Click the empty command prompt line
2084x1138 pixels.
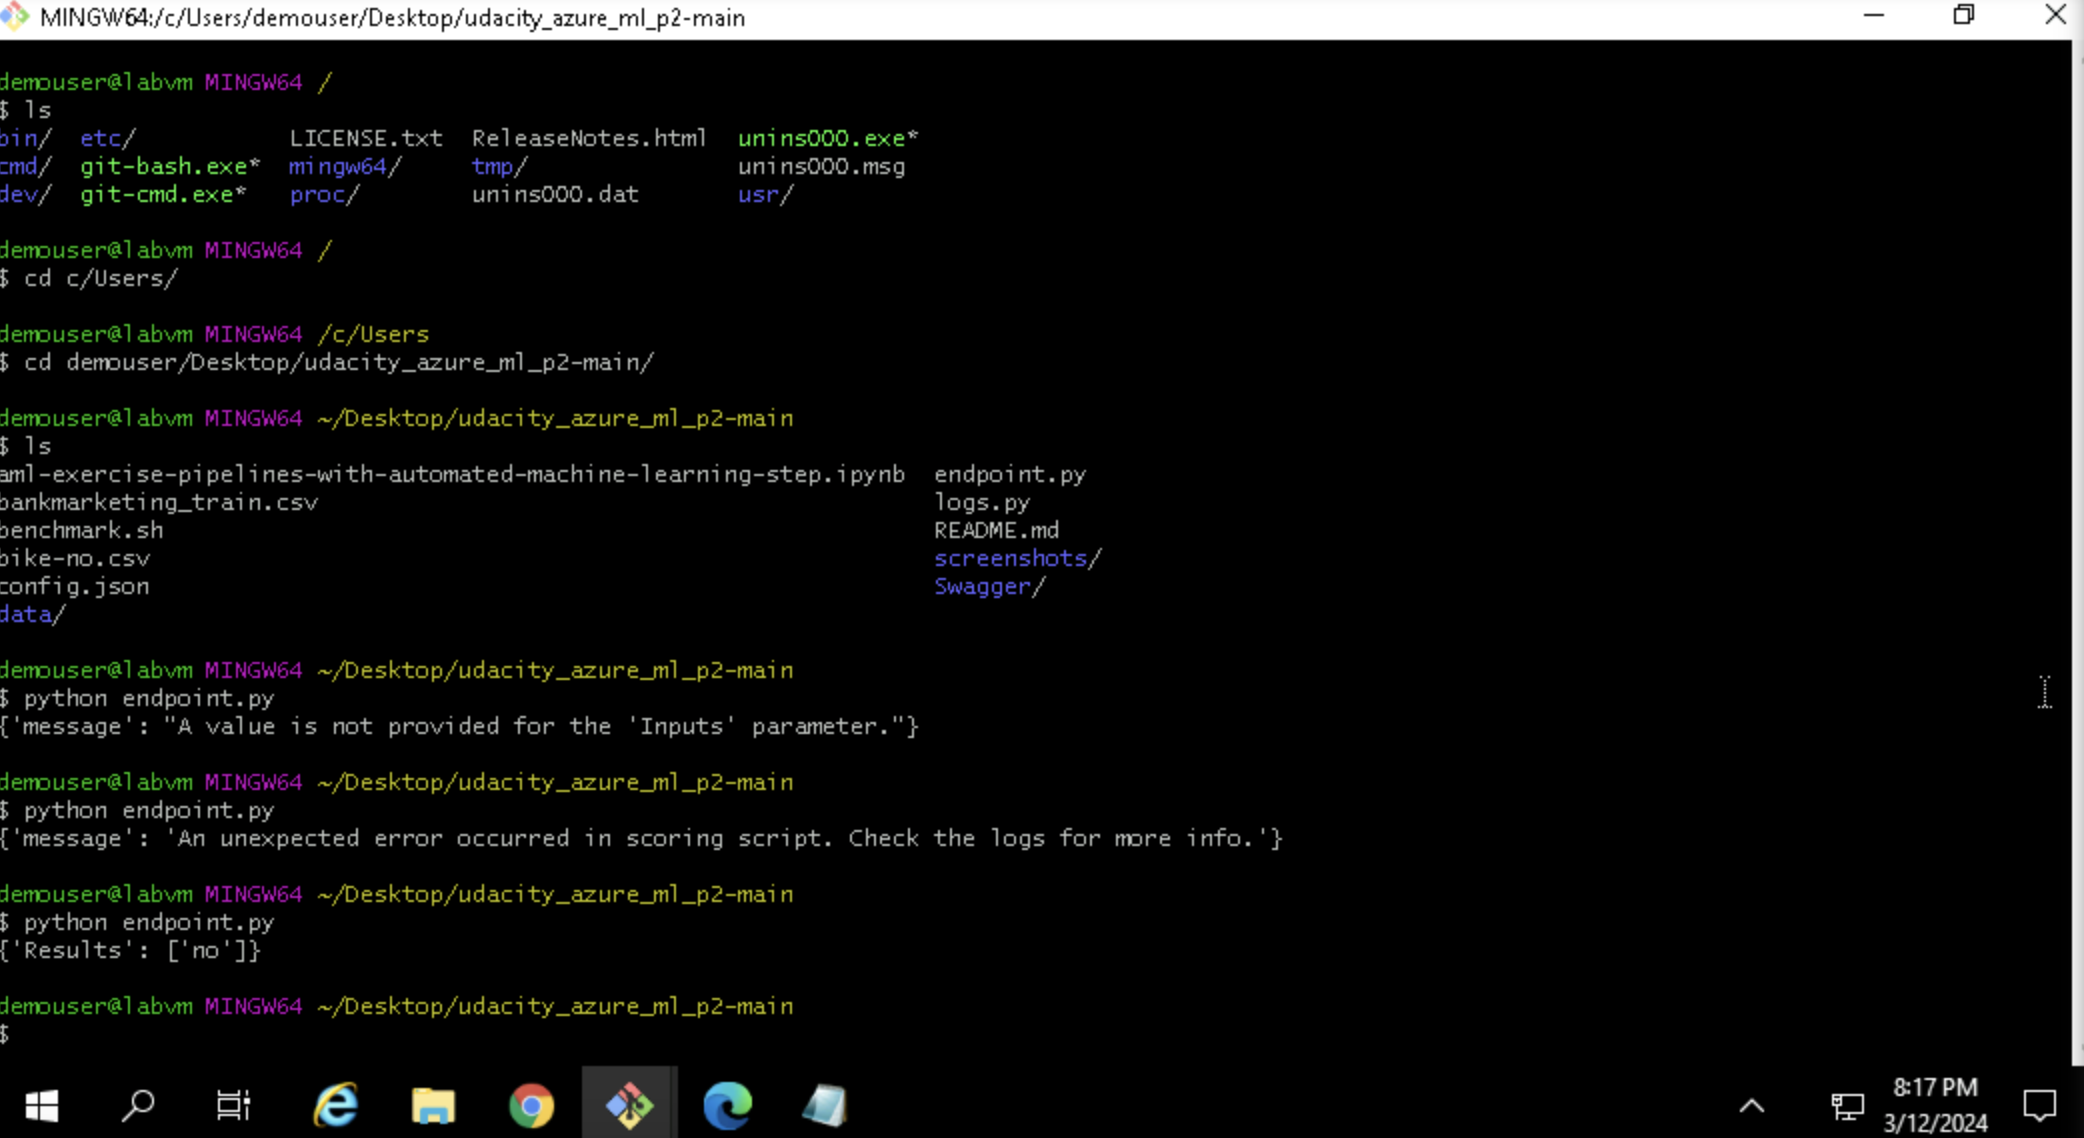[x=400, y=1034]
